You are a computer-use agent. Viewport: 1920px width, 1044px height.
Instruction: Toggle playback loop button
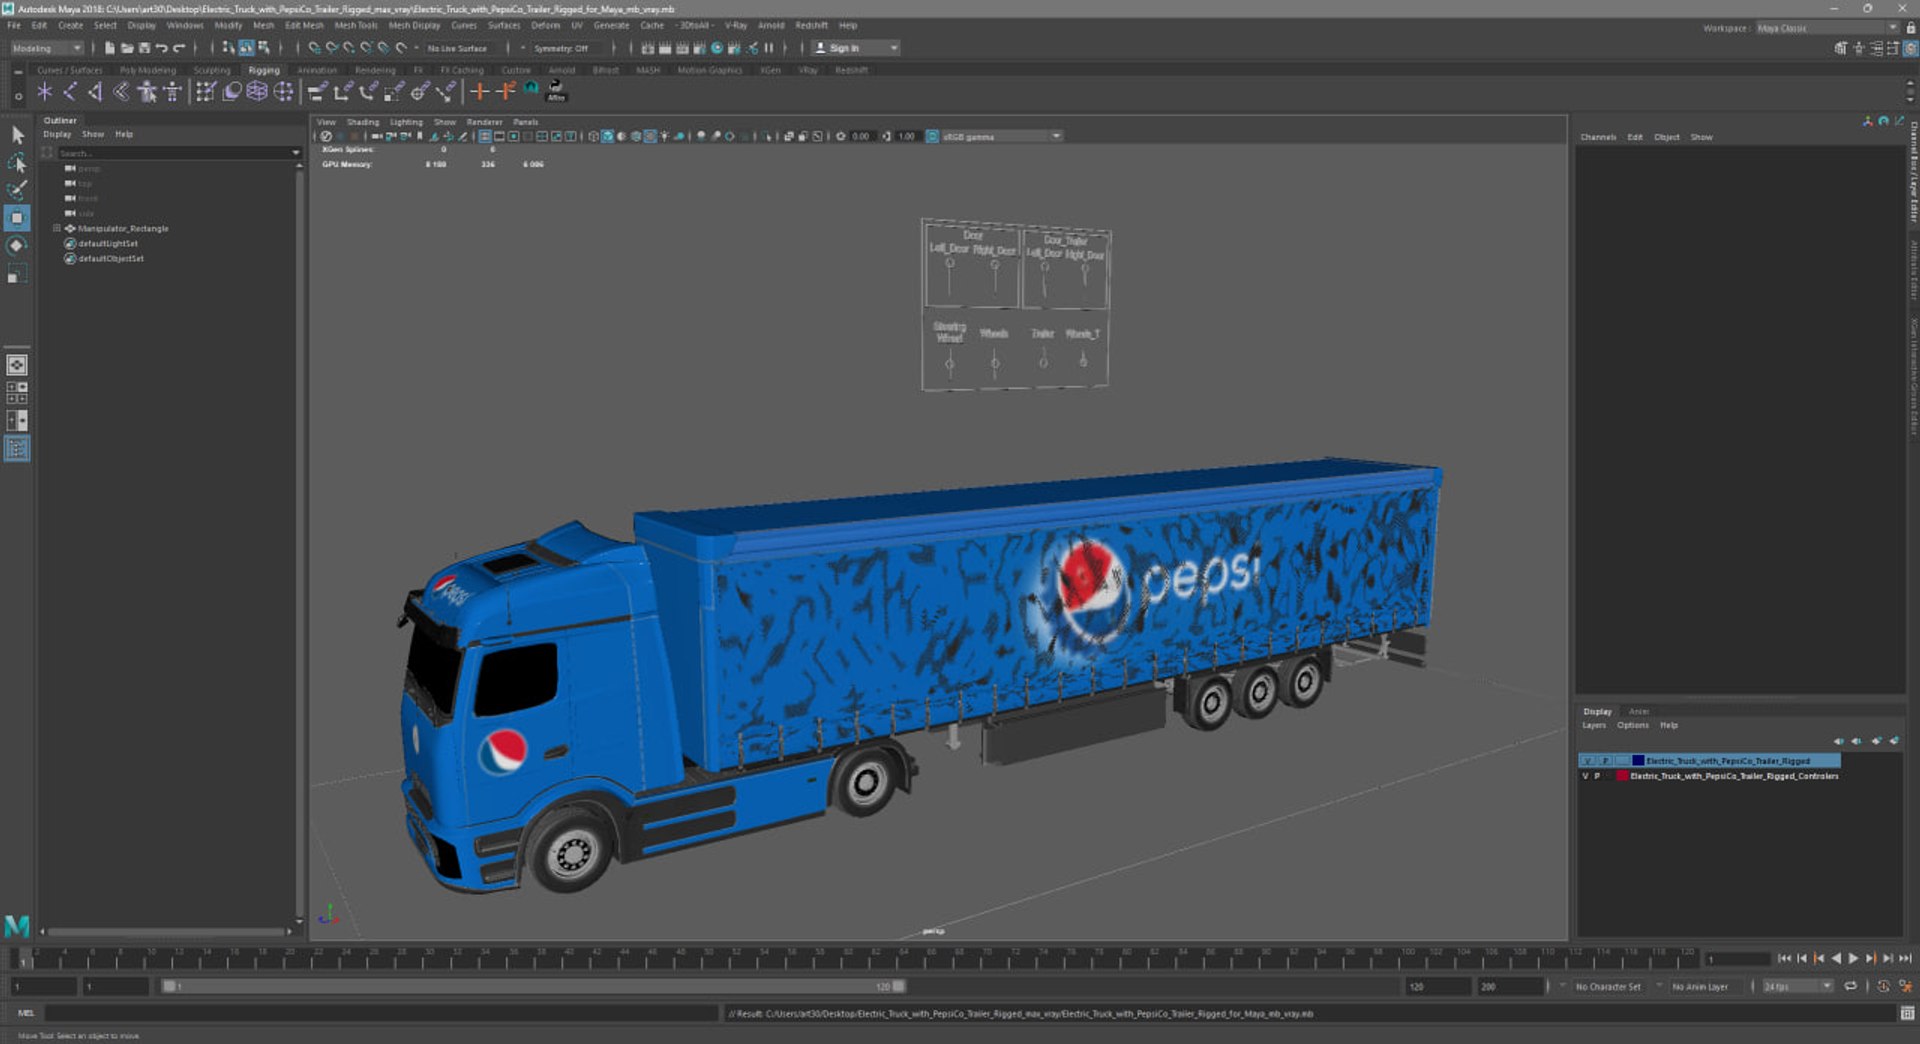1851,986
